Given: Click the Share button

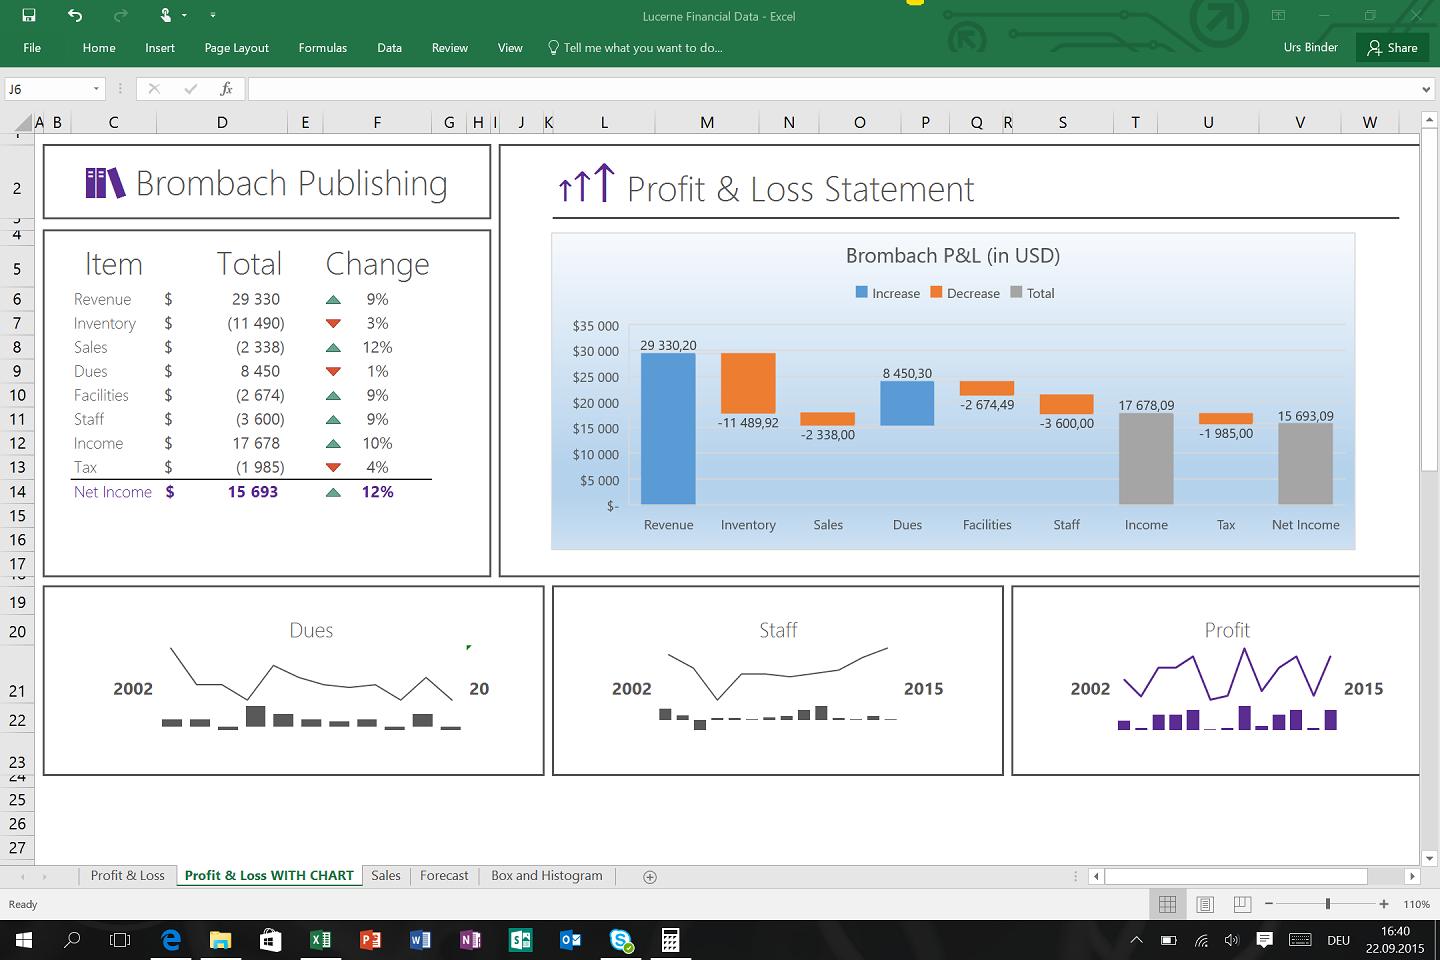Looking at the screenshot, I should click(1392, 48).
